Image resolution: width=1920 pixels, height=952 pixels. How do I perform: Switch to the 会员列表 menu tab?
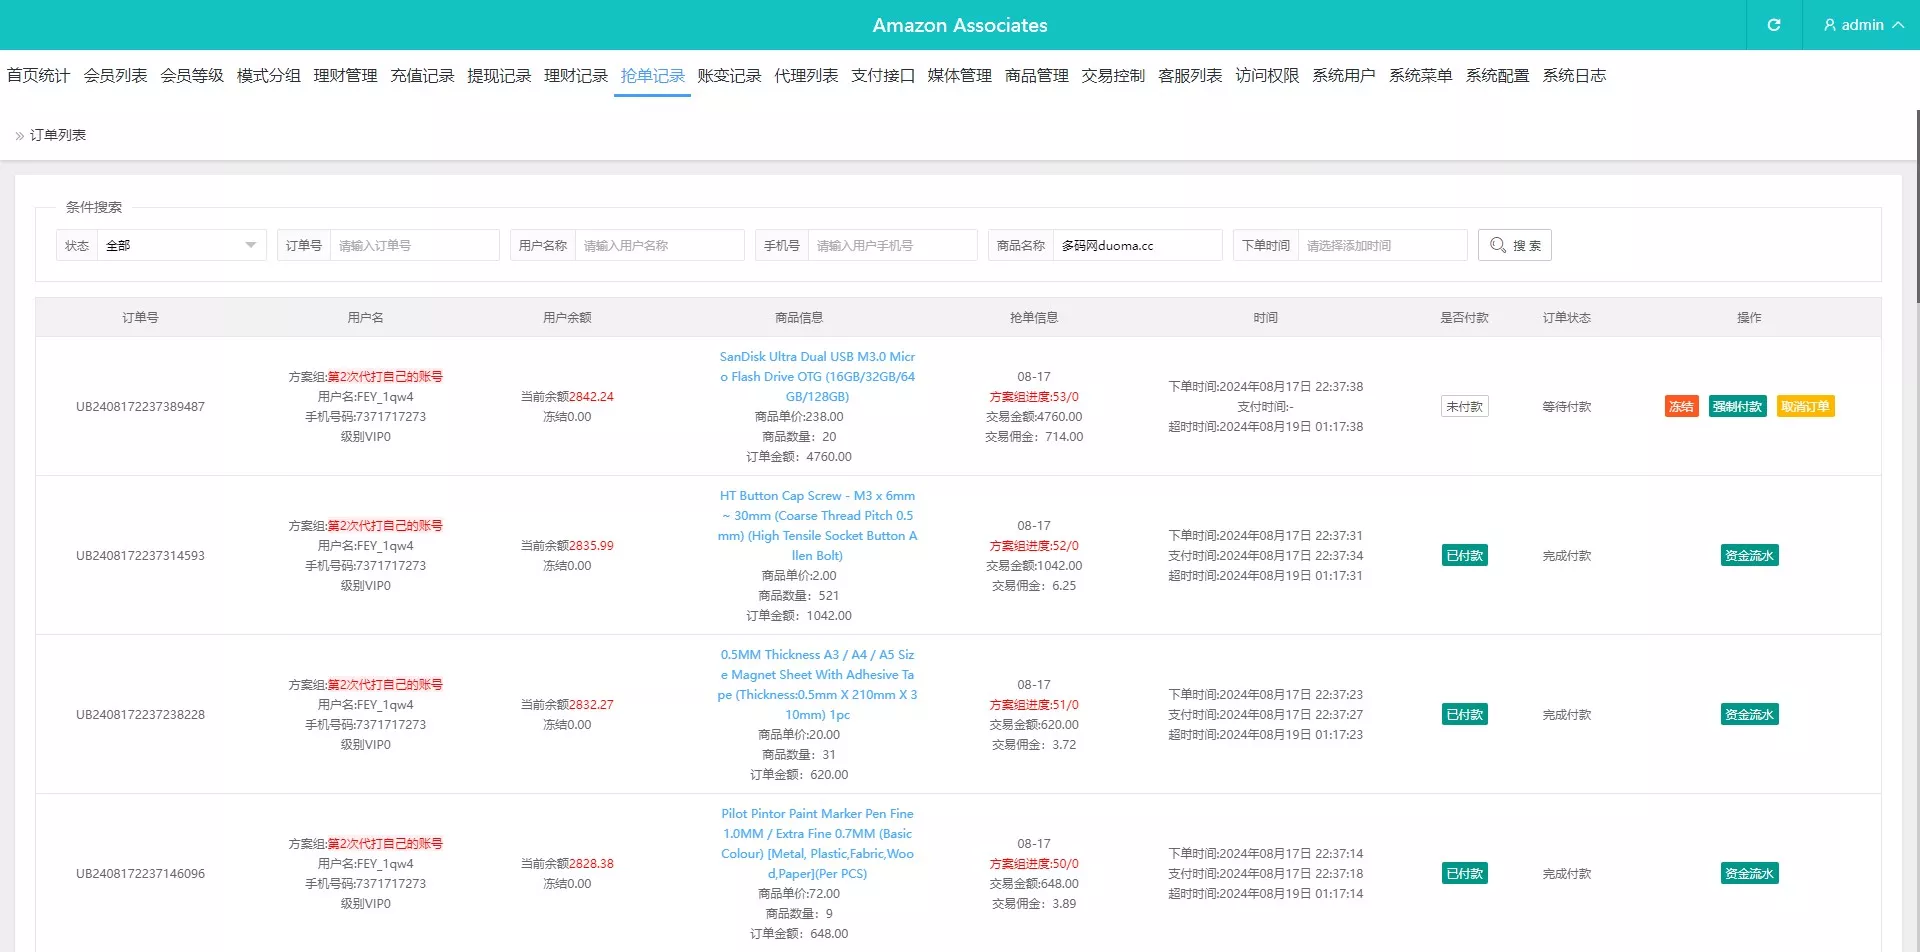(115, 76)
